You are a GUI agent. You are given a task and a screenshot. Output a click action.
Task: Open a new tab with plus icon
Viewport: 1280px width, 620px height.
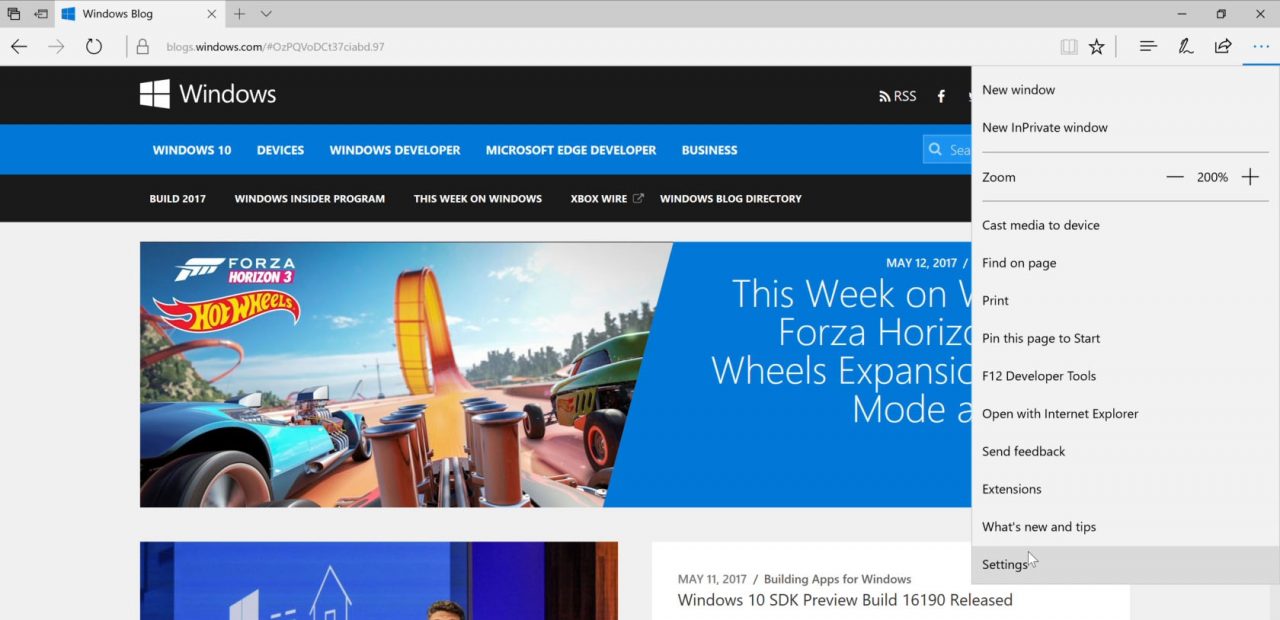[239, 14]
